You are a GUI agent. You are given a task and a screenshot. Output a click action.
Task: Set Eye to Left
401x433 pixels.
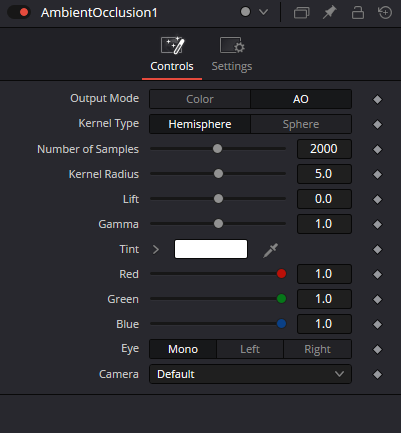coord(250,349)
